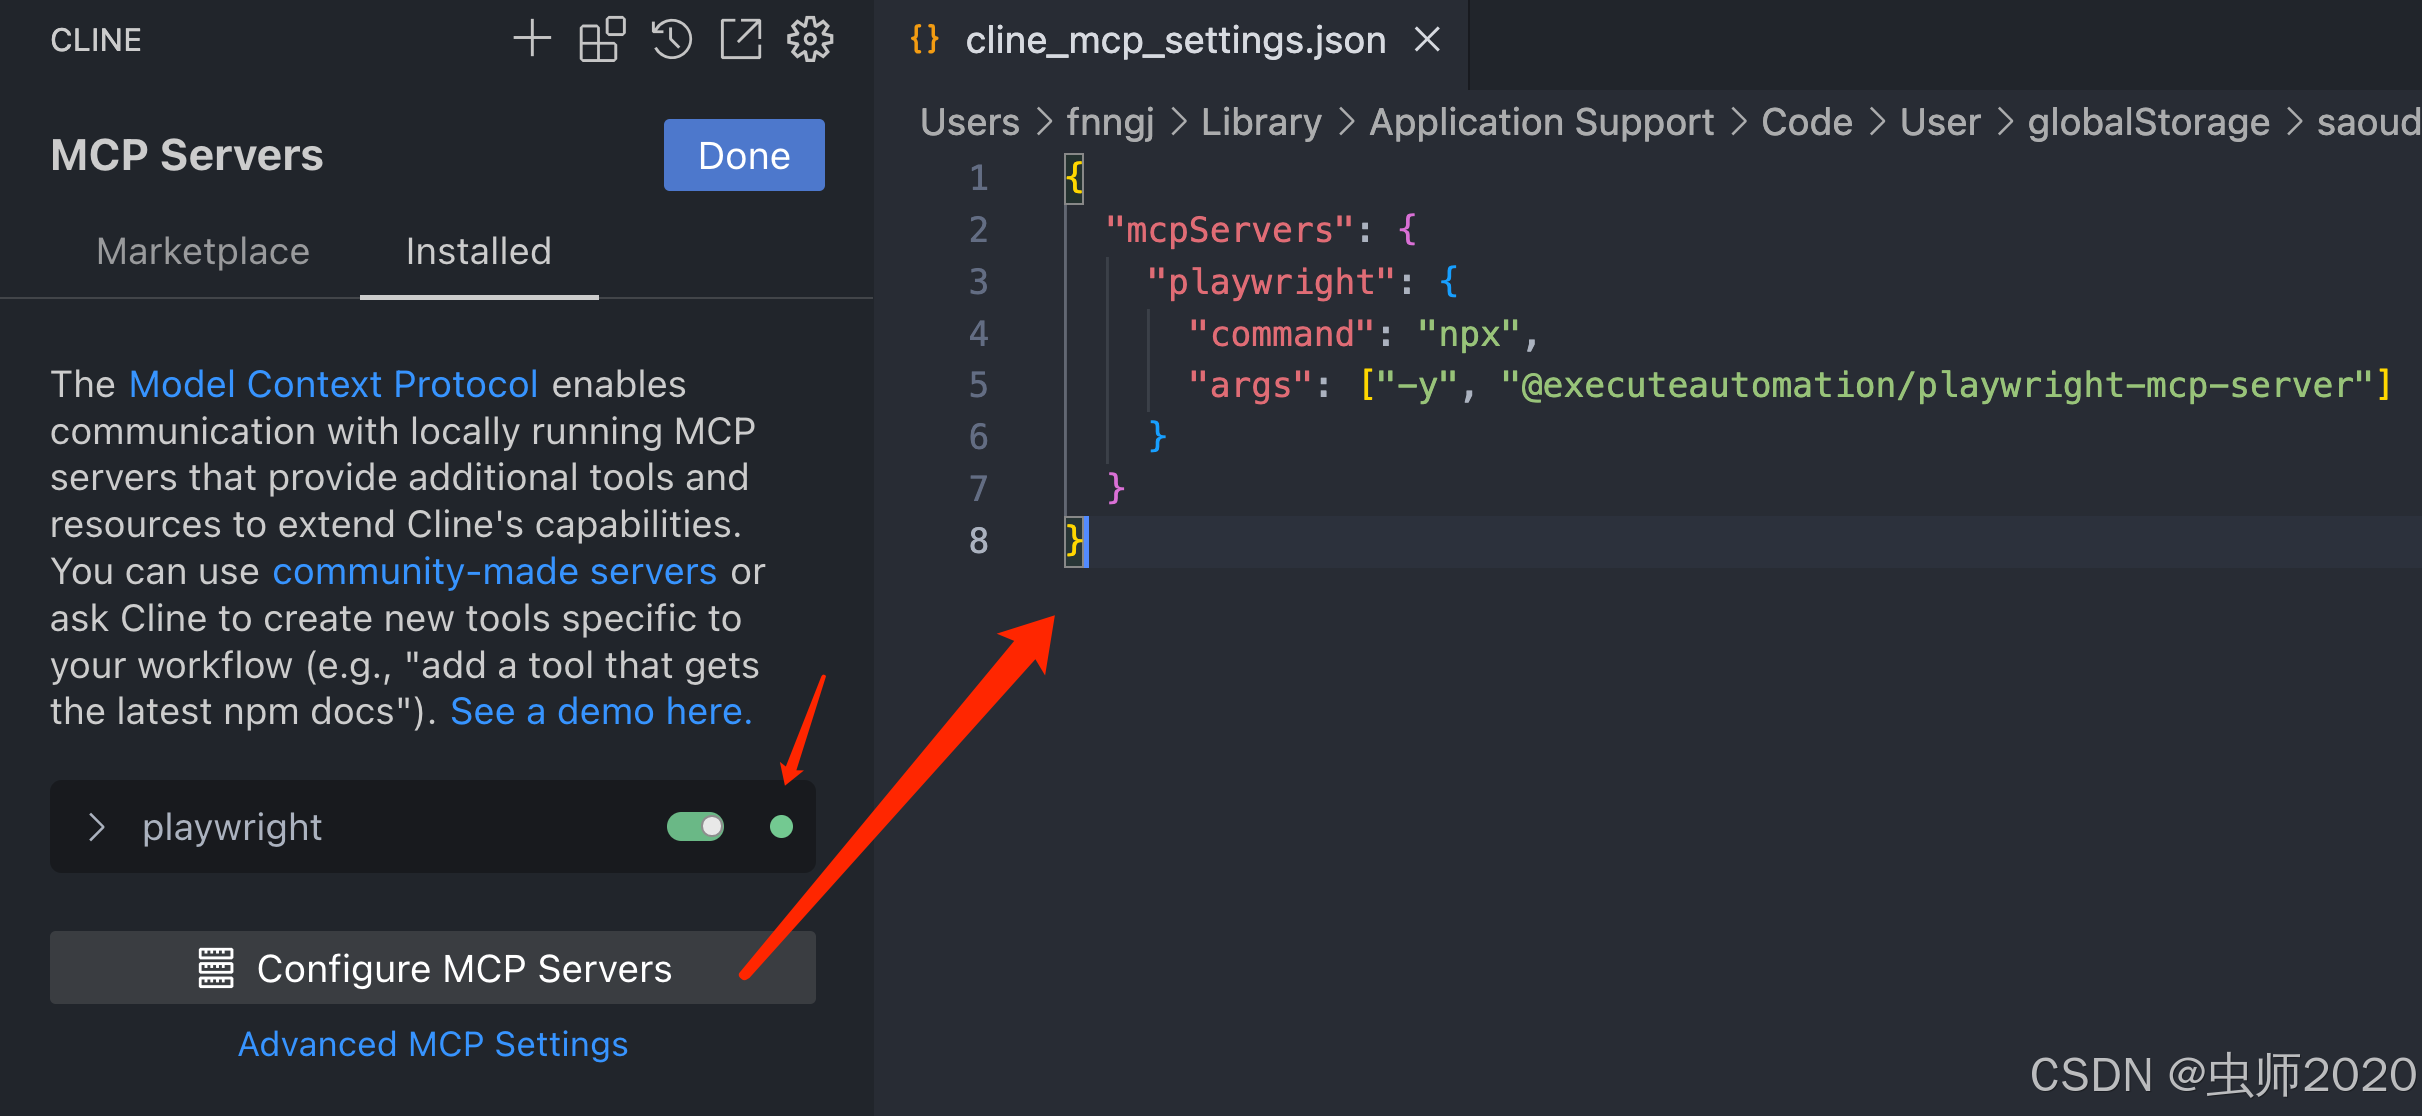2422x1116 pixels.
Task: Follow the Model Context Protocol link
Action: coord(333,384)
